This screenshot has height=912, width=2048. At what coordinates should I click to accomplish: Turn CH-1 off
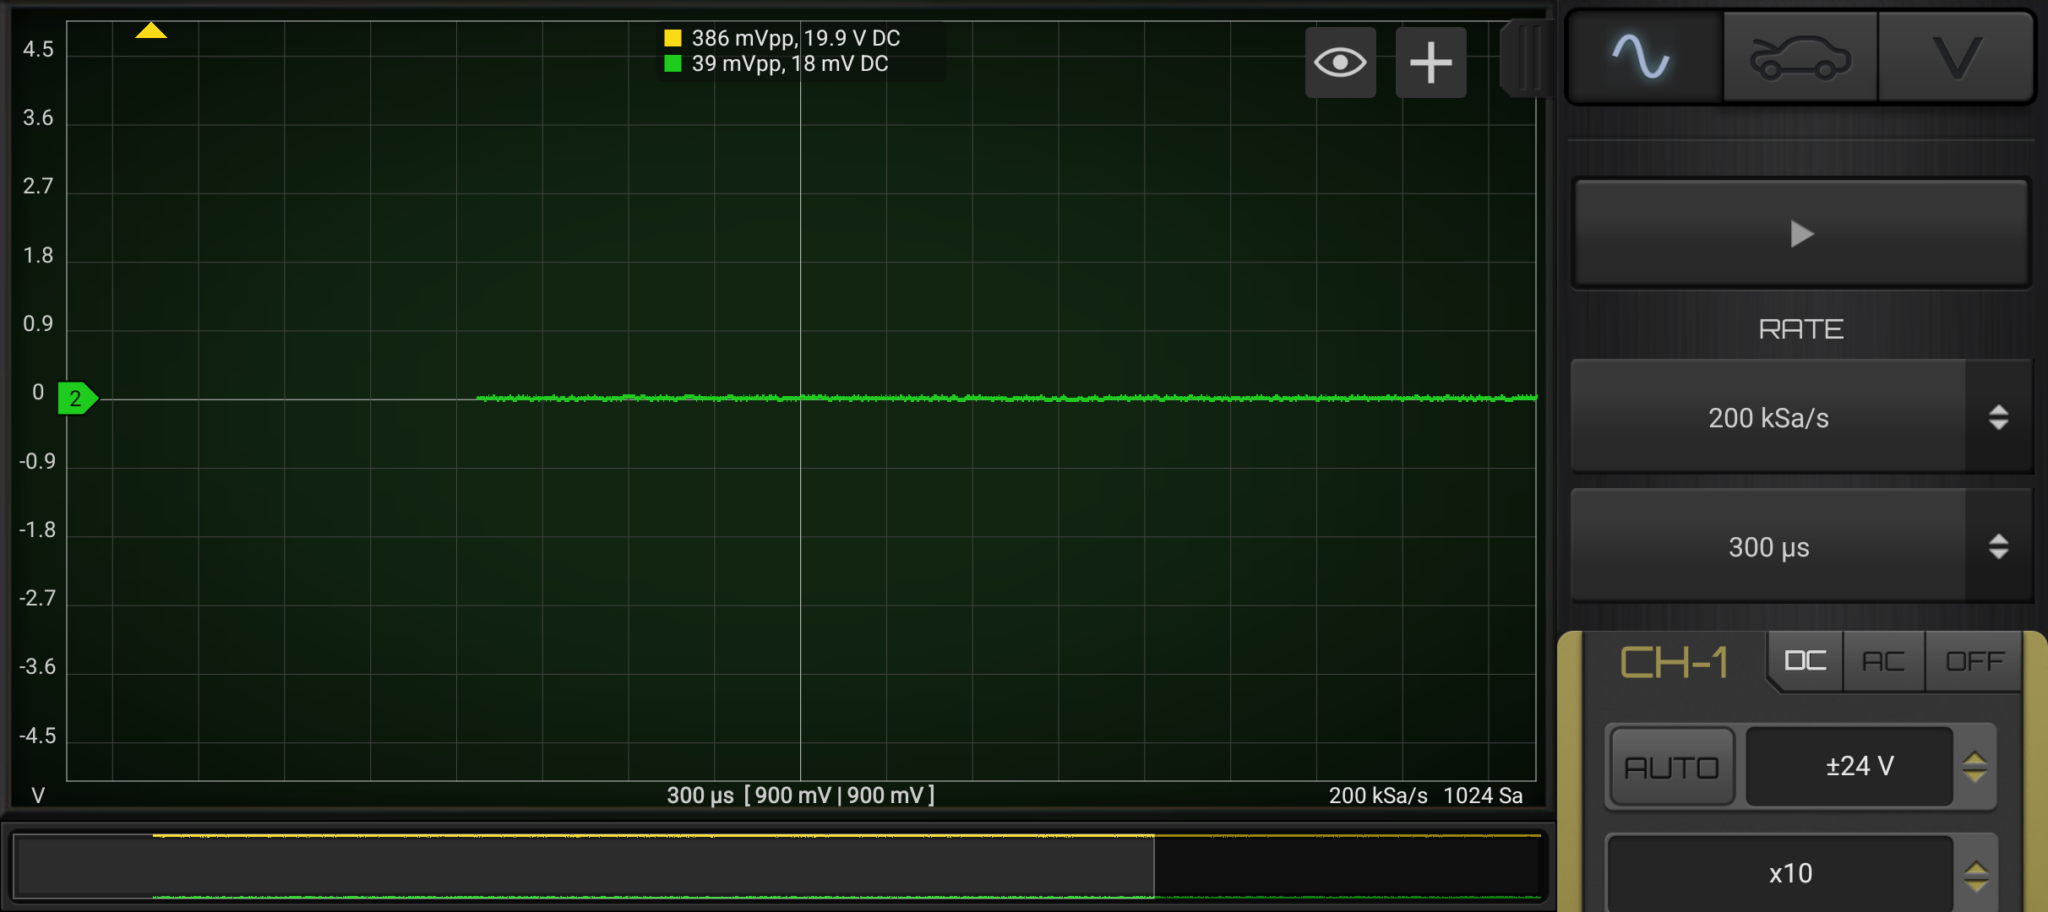pos(1974,661)
